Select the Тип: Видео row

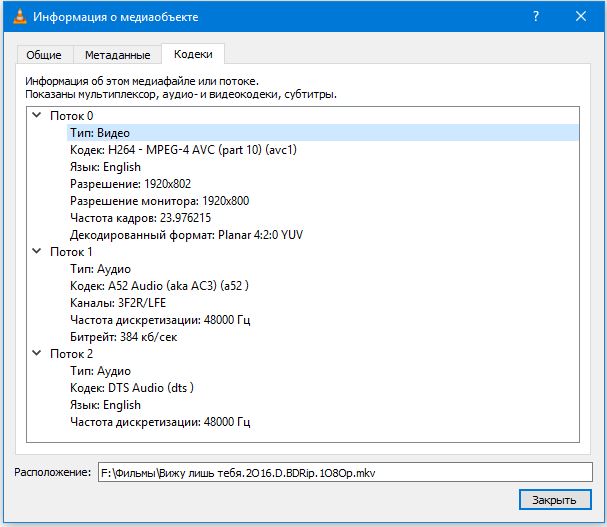click(100, 133)
